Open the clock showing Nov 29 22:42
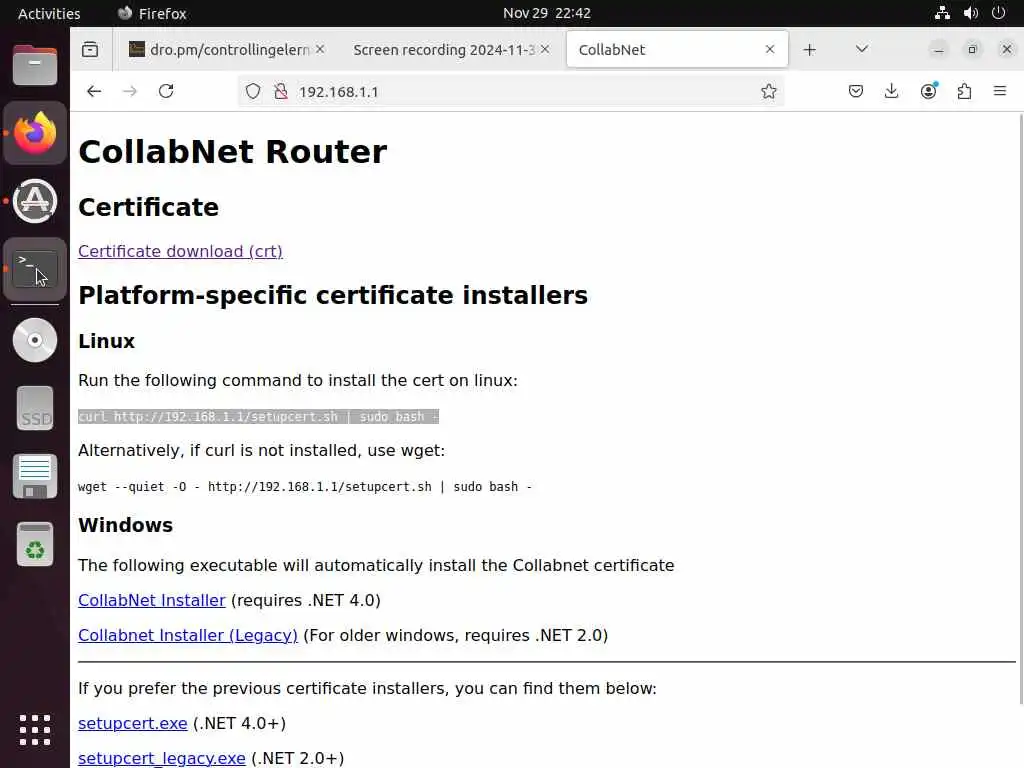1024x768 pixels. (x=547, y=13)
